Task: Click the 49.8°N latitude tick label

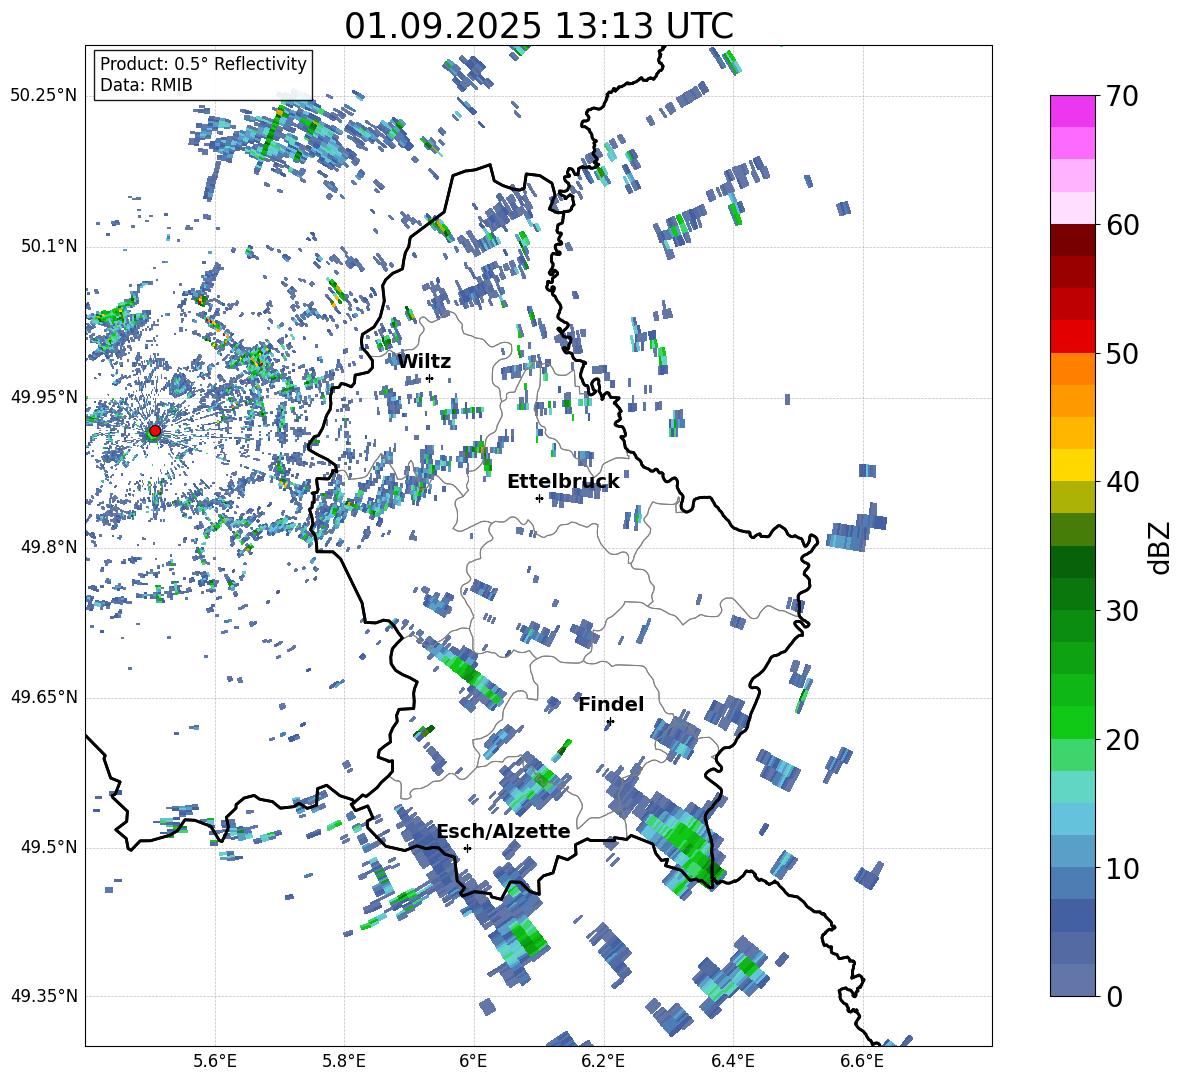Action: pyautogui.click(x=48, y=547)
